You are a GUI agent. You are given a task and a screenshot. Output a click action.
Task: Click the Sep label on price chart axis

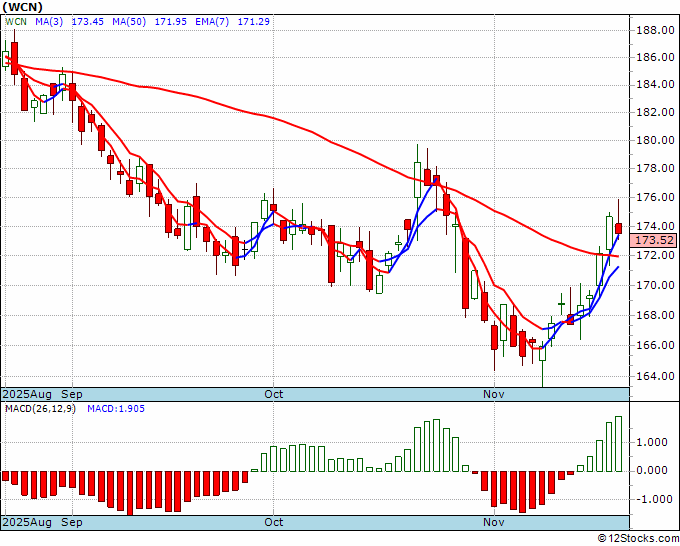pos(72,394)
